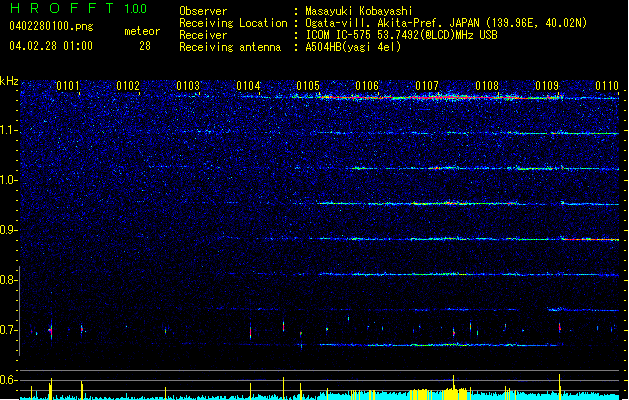Image resolution: width=629 pixels, height=400 pixels.
Task: Click time marker 0107
Action: point(427,86)
